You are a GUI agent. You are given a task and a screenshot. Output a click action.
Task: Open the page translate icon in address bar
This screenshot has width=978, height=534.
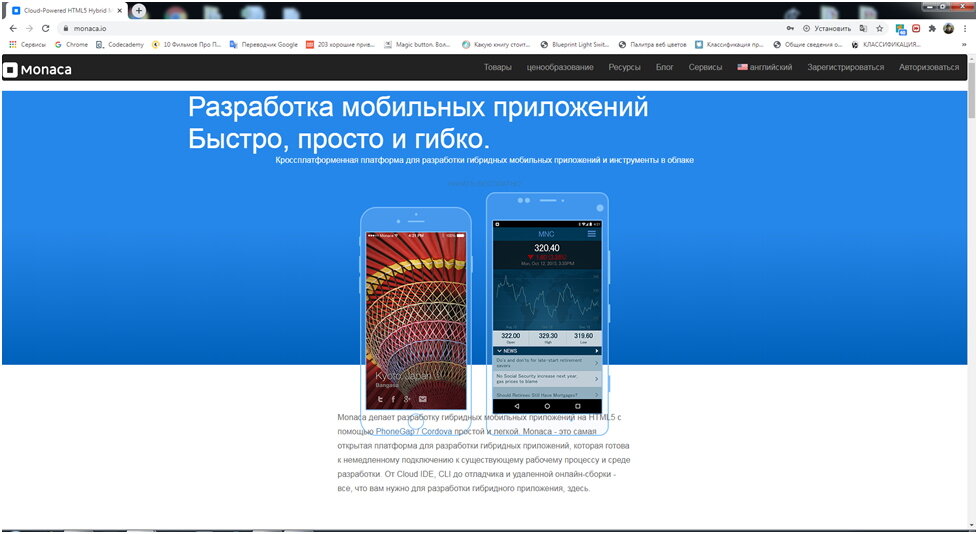point(863,28)
